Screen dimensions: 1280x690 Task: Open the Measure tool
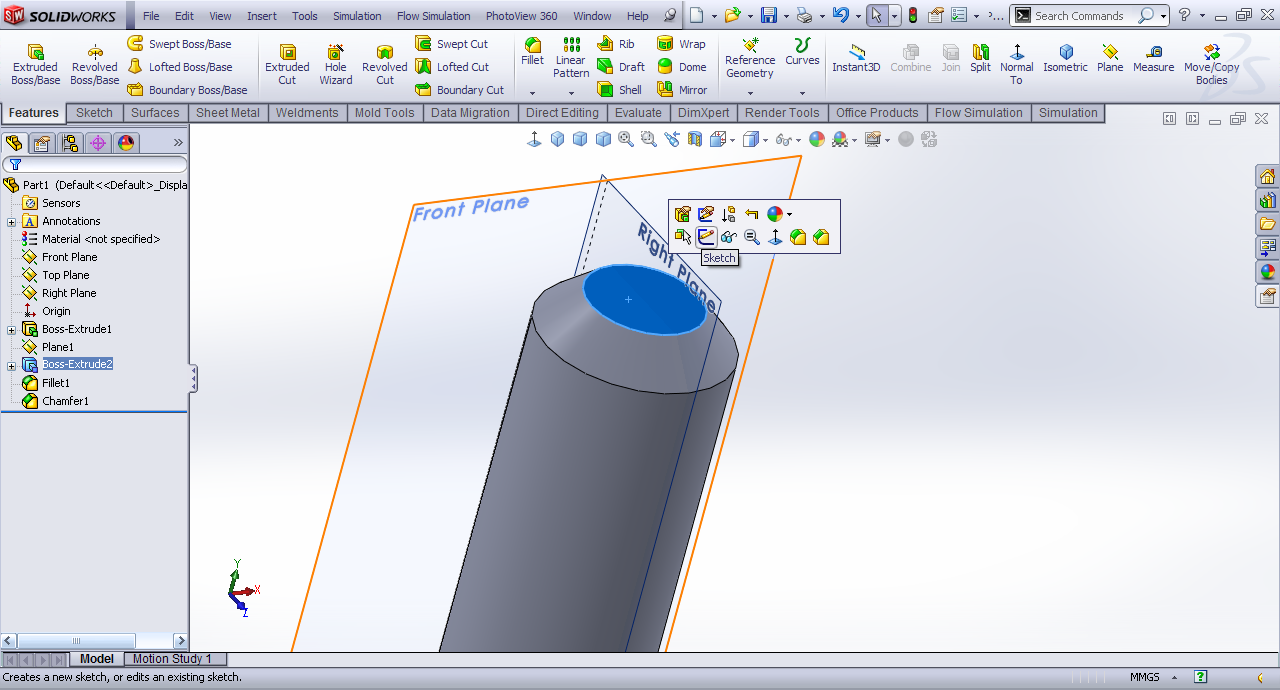point(1153,58)
